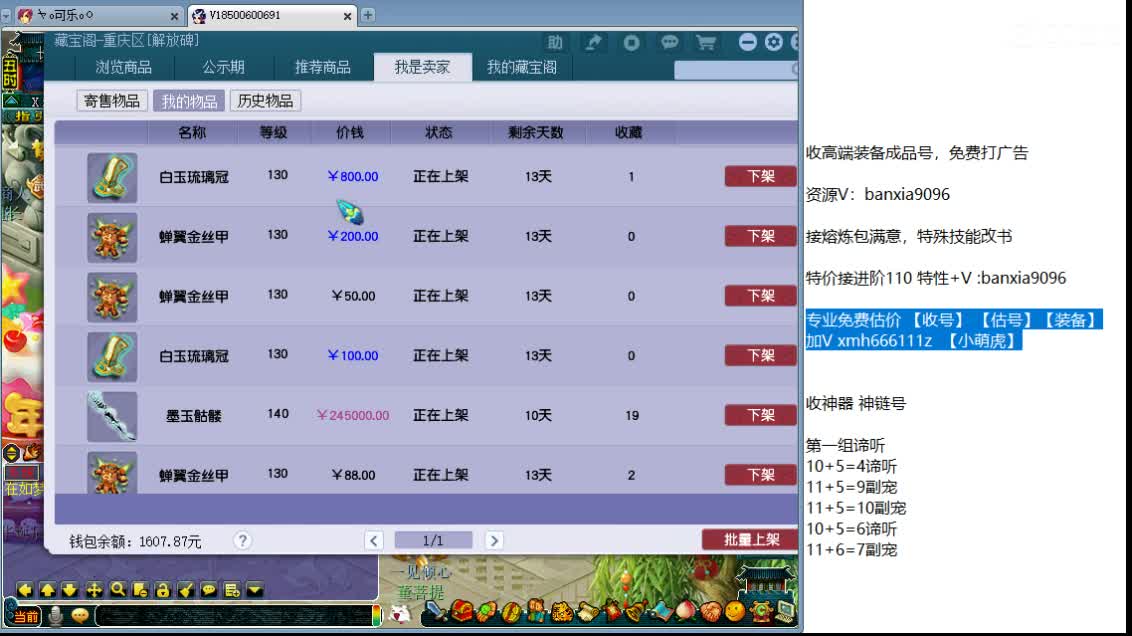
Task: Click the ¥200.00 蝉翼金丝甲 thumbnail
Action: 112,237
